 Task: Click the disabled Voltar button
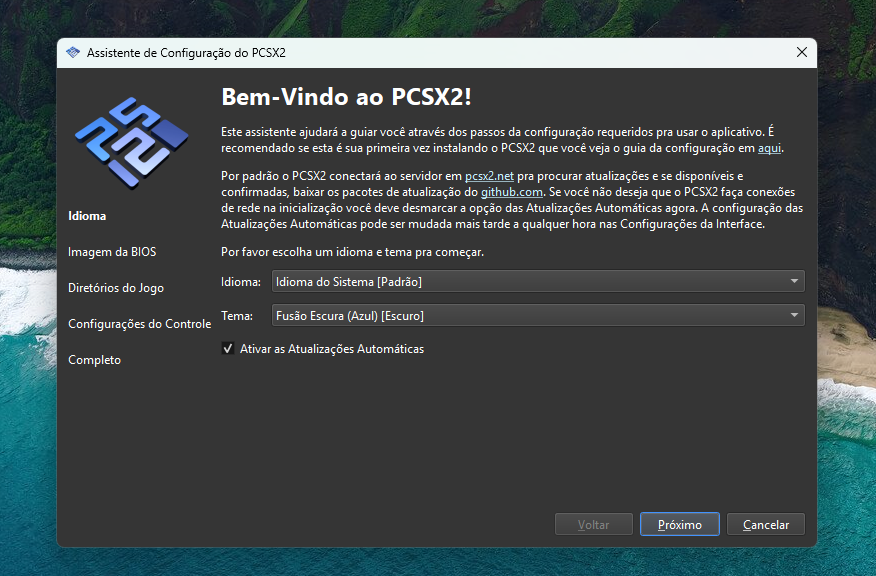594,525
